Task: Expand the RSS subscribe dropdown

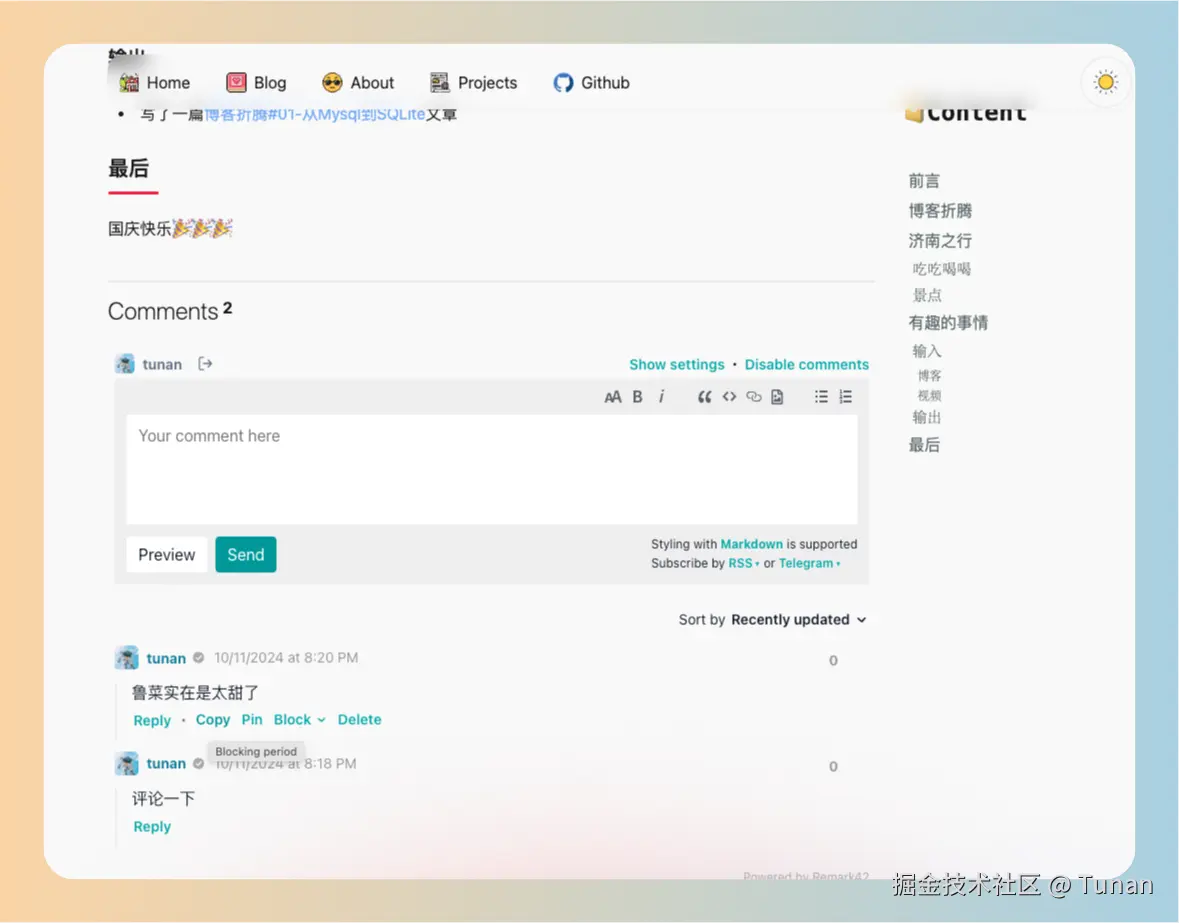Action: click(x=744, y=564)
